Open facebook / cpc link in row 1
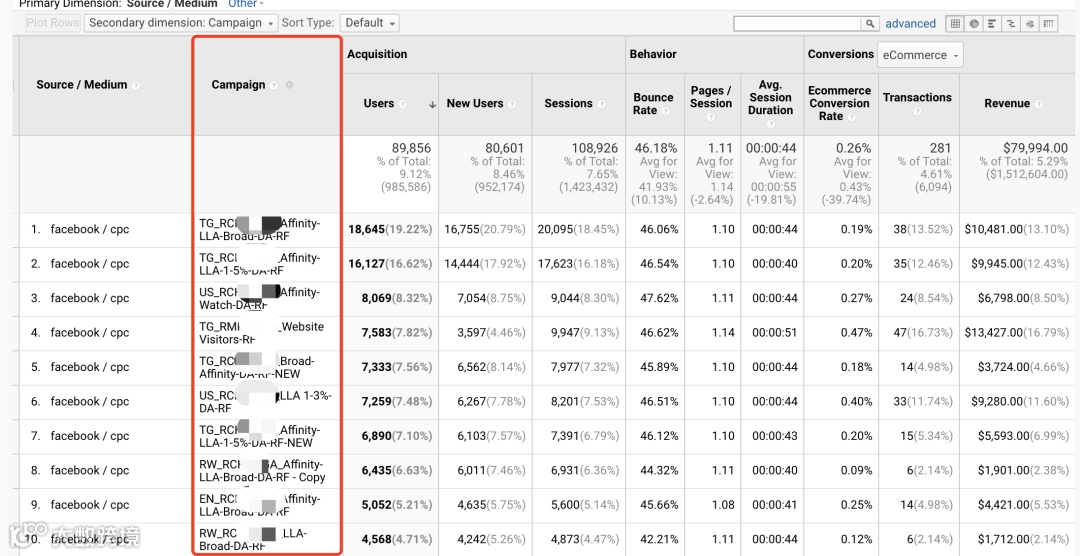The image size is (1080, 556). pyautogui.click(x=90, y=229)
